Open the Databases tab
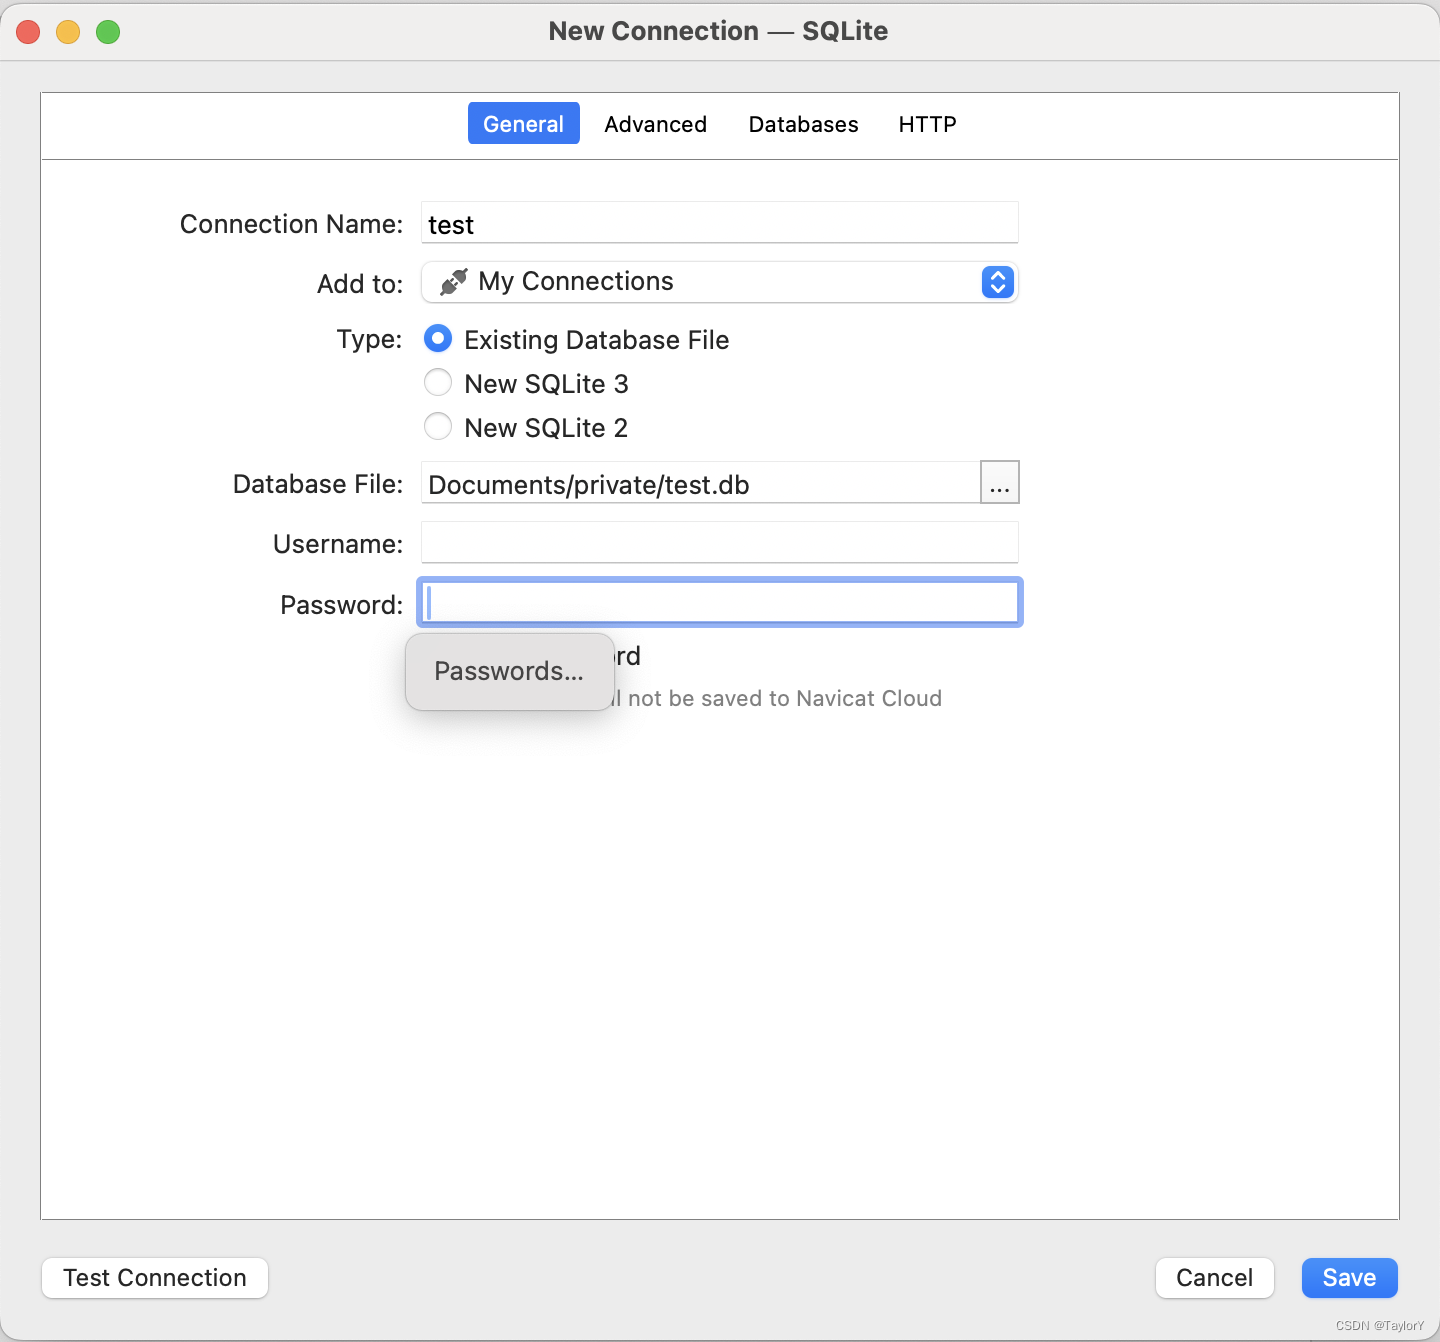The height and width of the screenshot is (1342, 1440). tap(803, 124)
